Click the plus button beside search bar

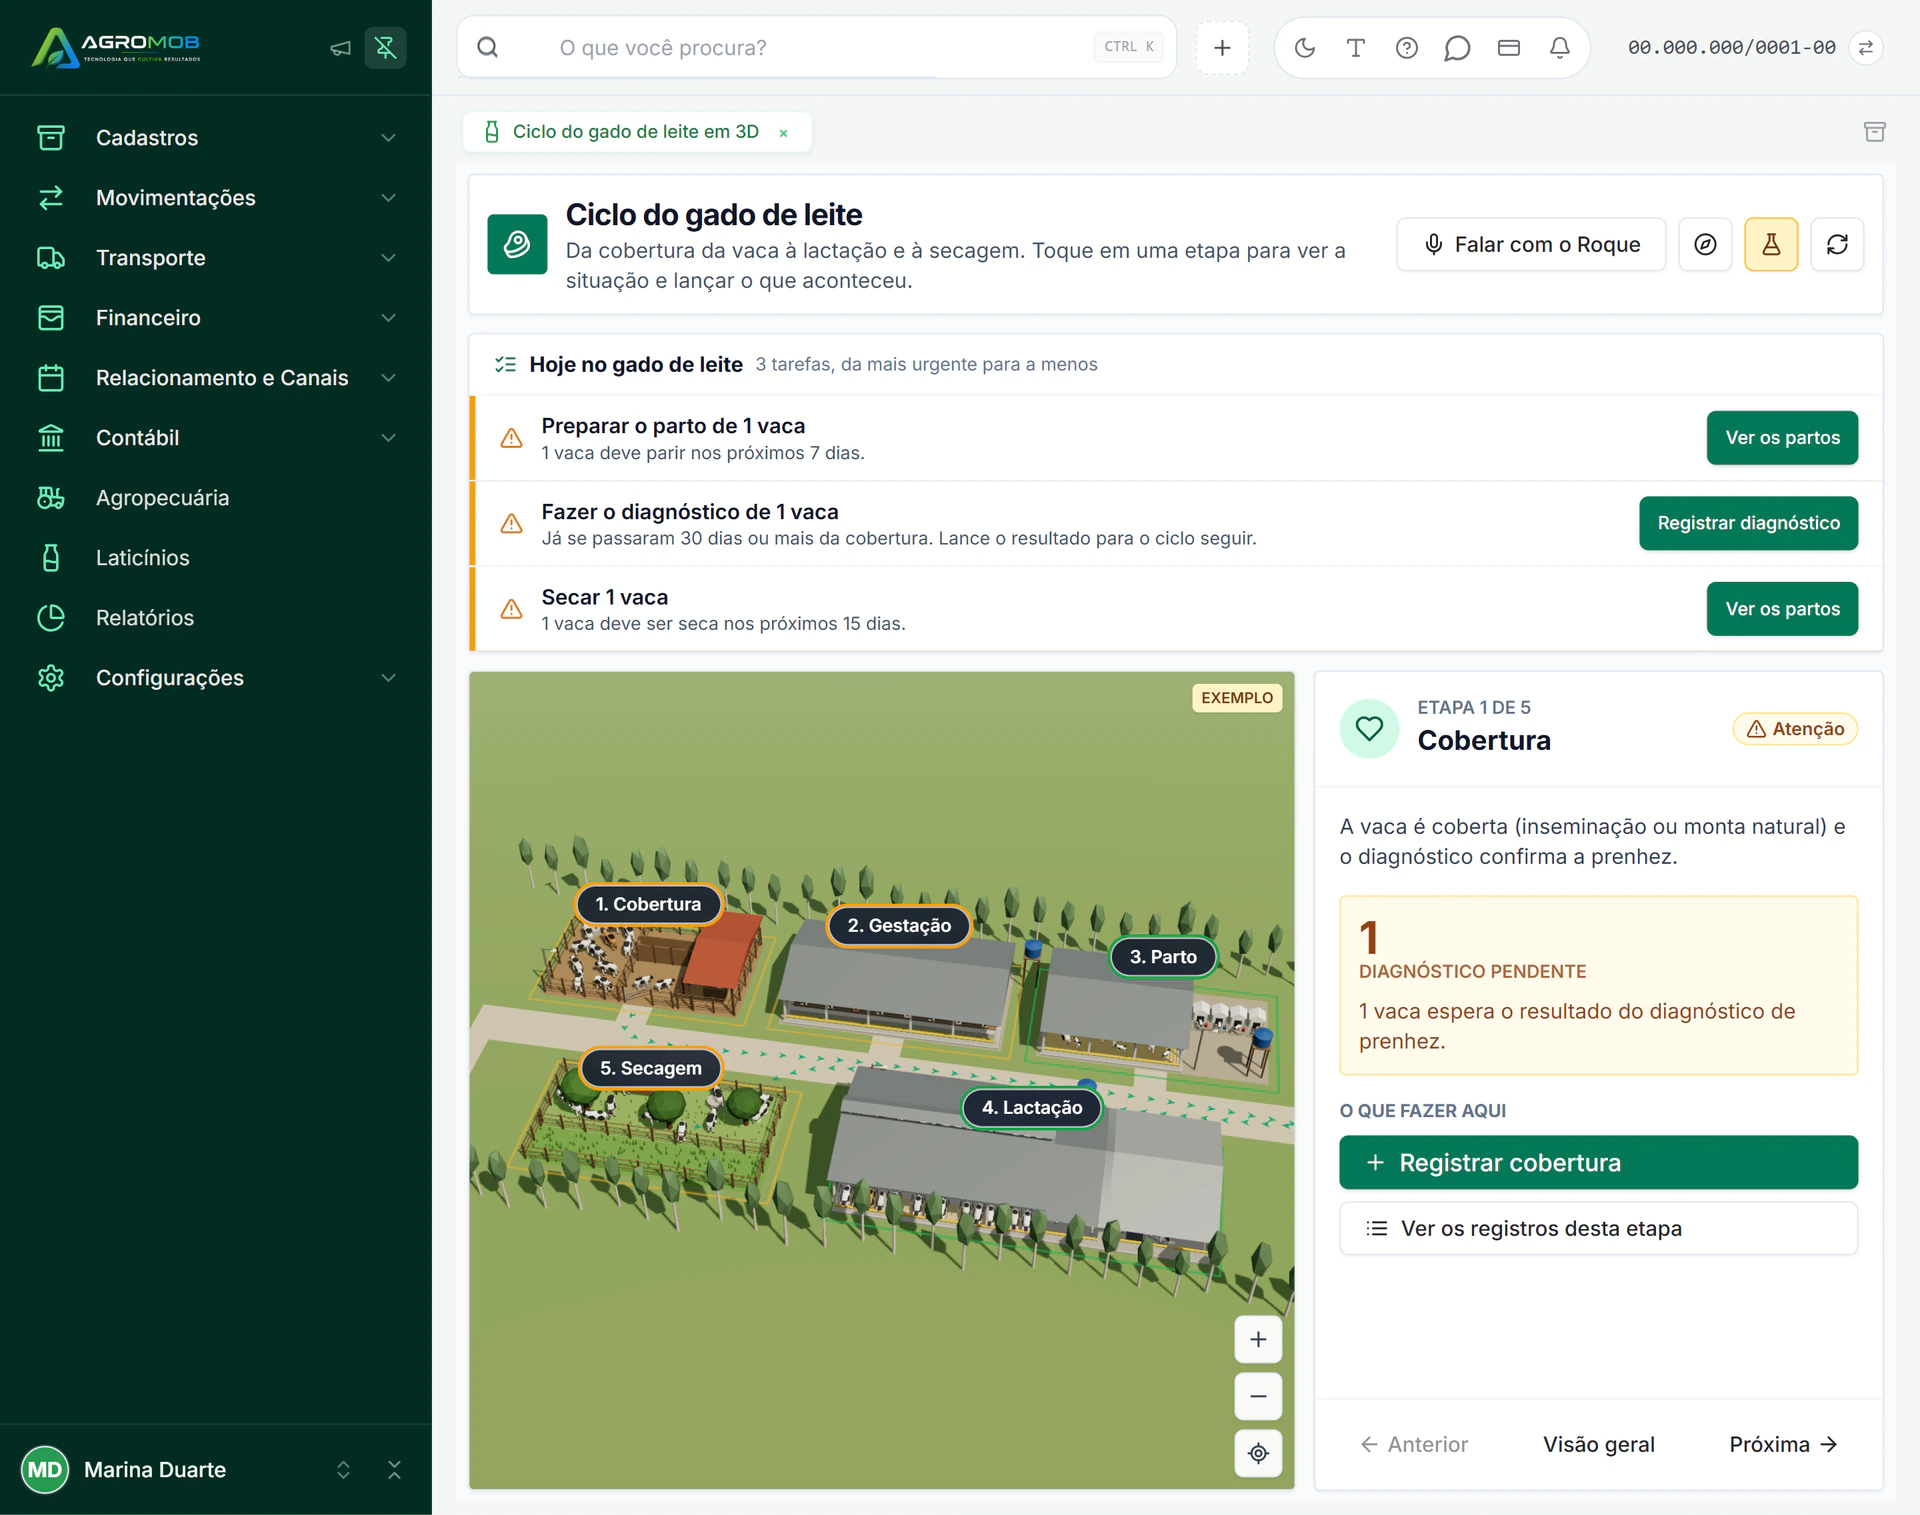coord(1222,47)
